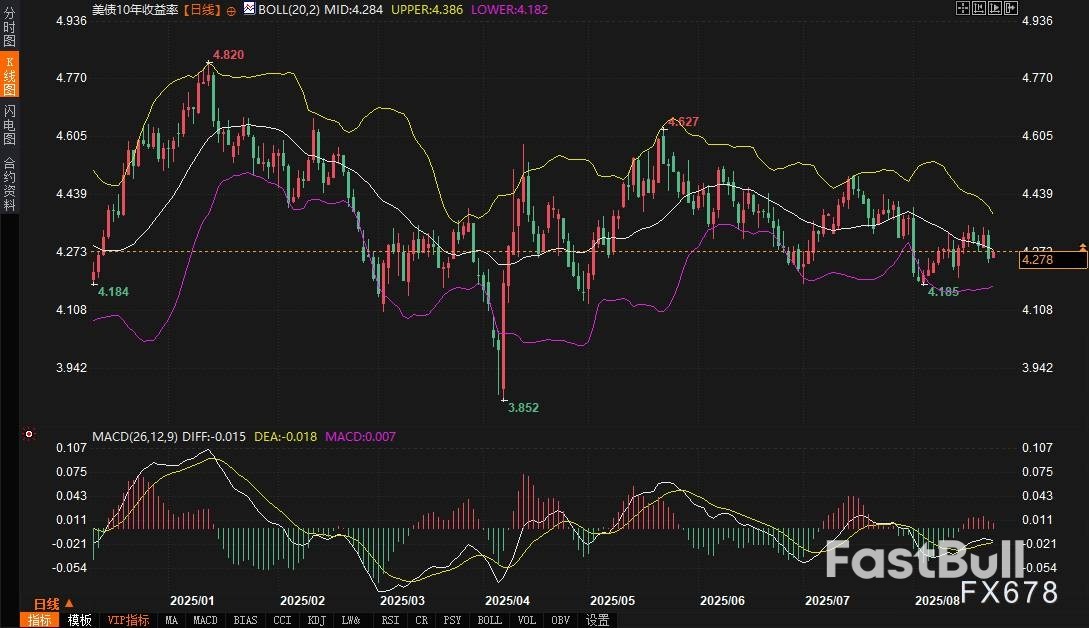
Task: Click the orange circled-plus icon beside 日线
Action: [231, 9]
